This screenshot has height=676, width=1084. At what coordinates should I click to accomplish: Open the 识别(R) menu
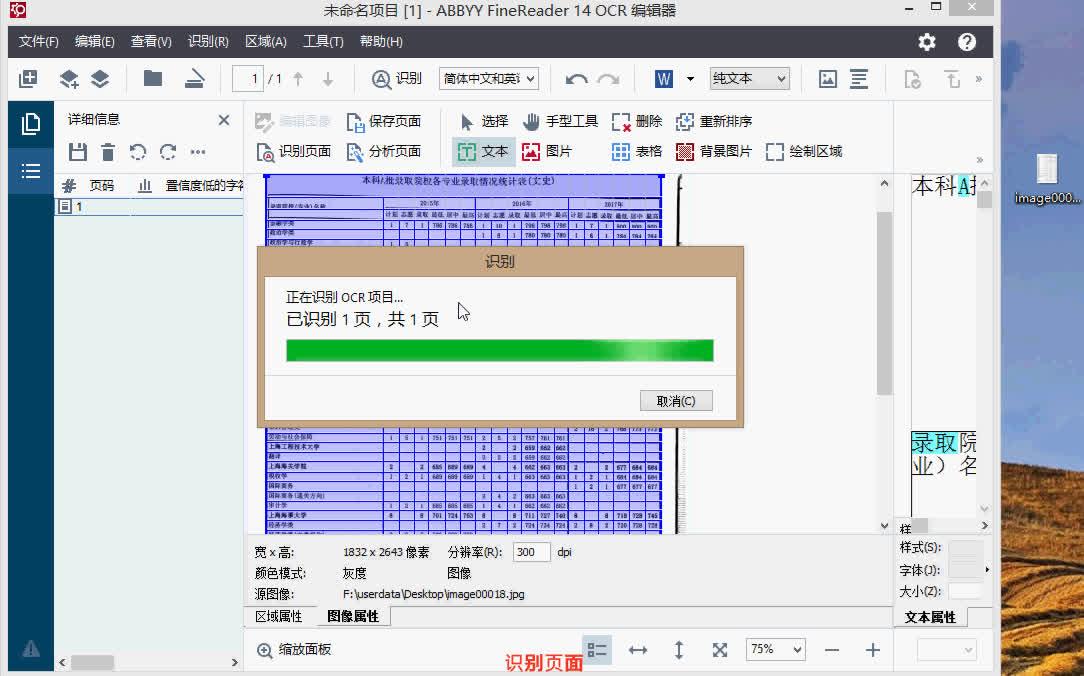tap(208, 41)
